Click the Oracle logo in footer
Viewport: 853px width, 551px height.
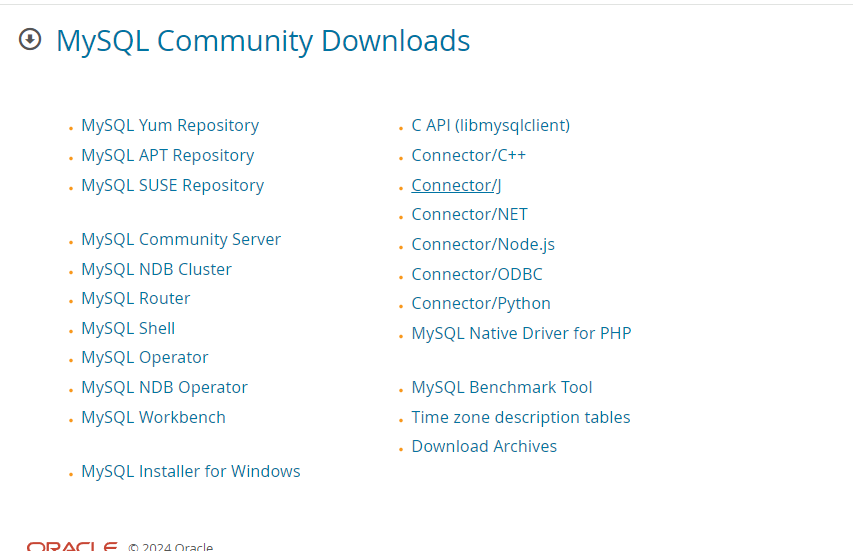72,546
